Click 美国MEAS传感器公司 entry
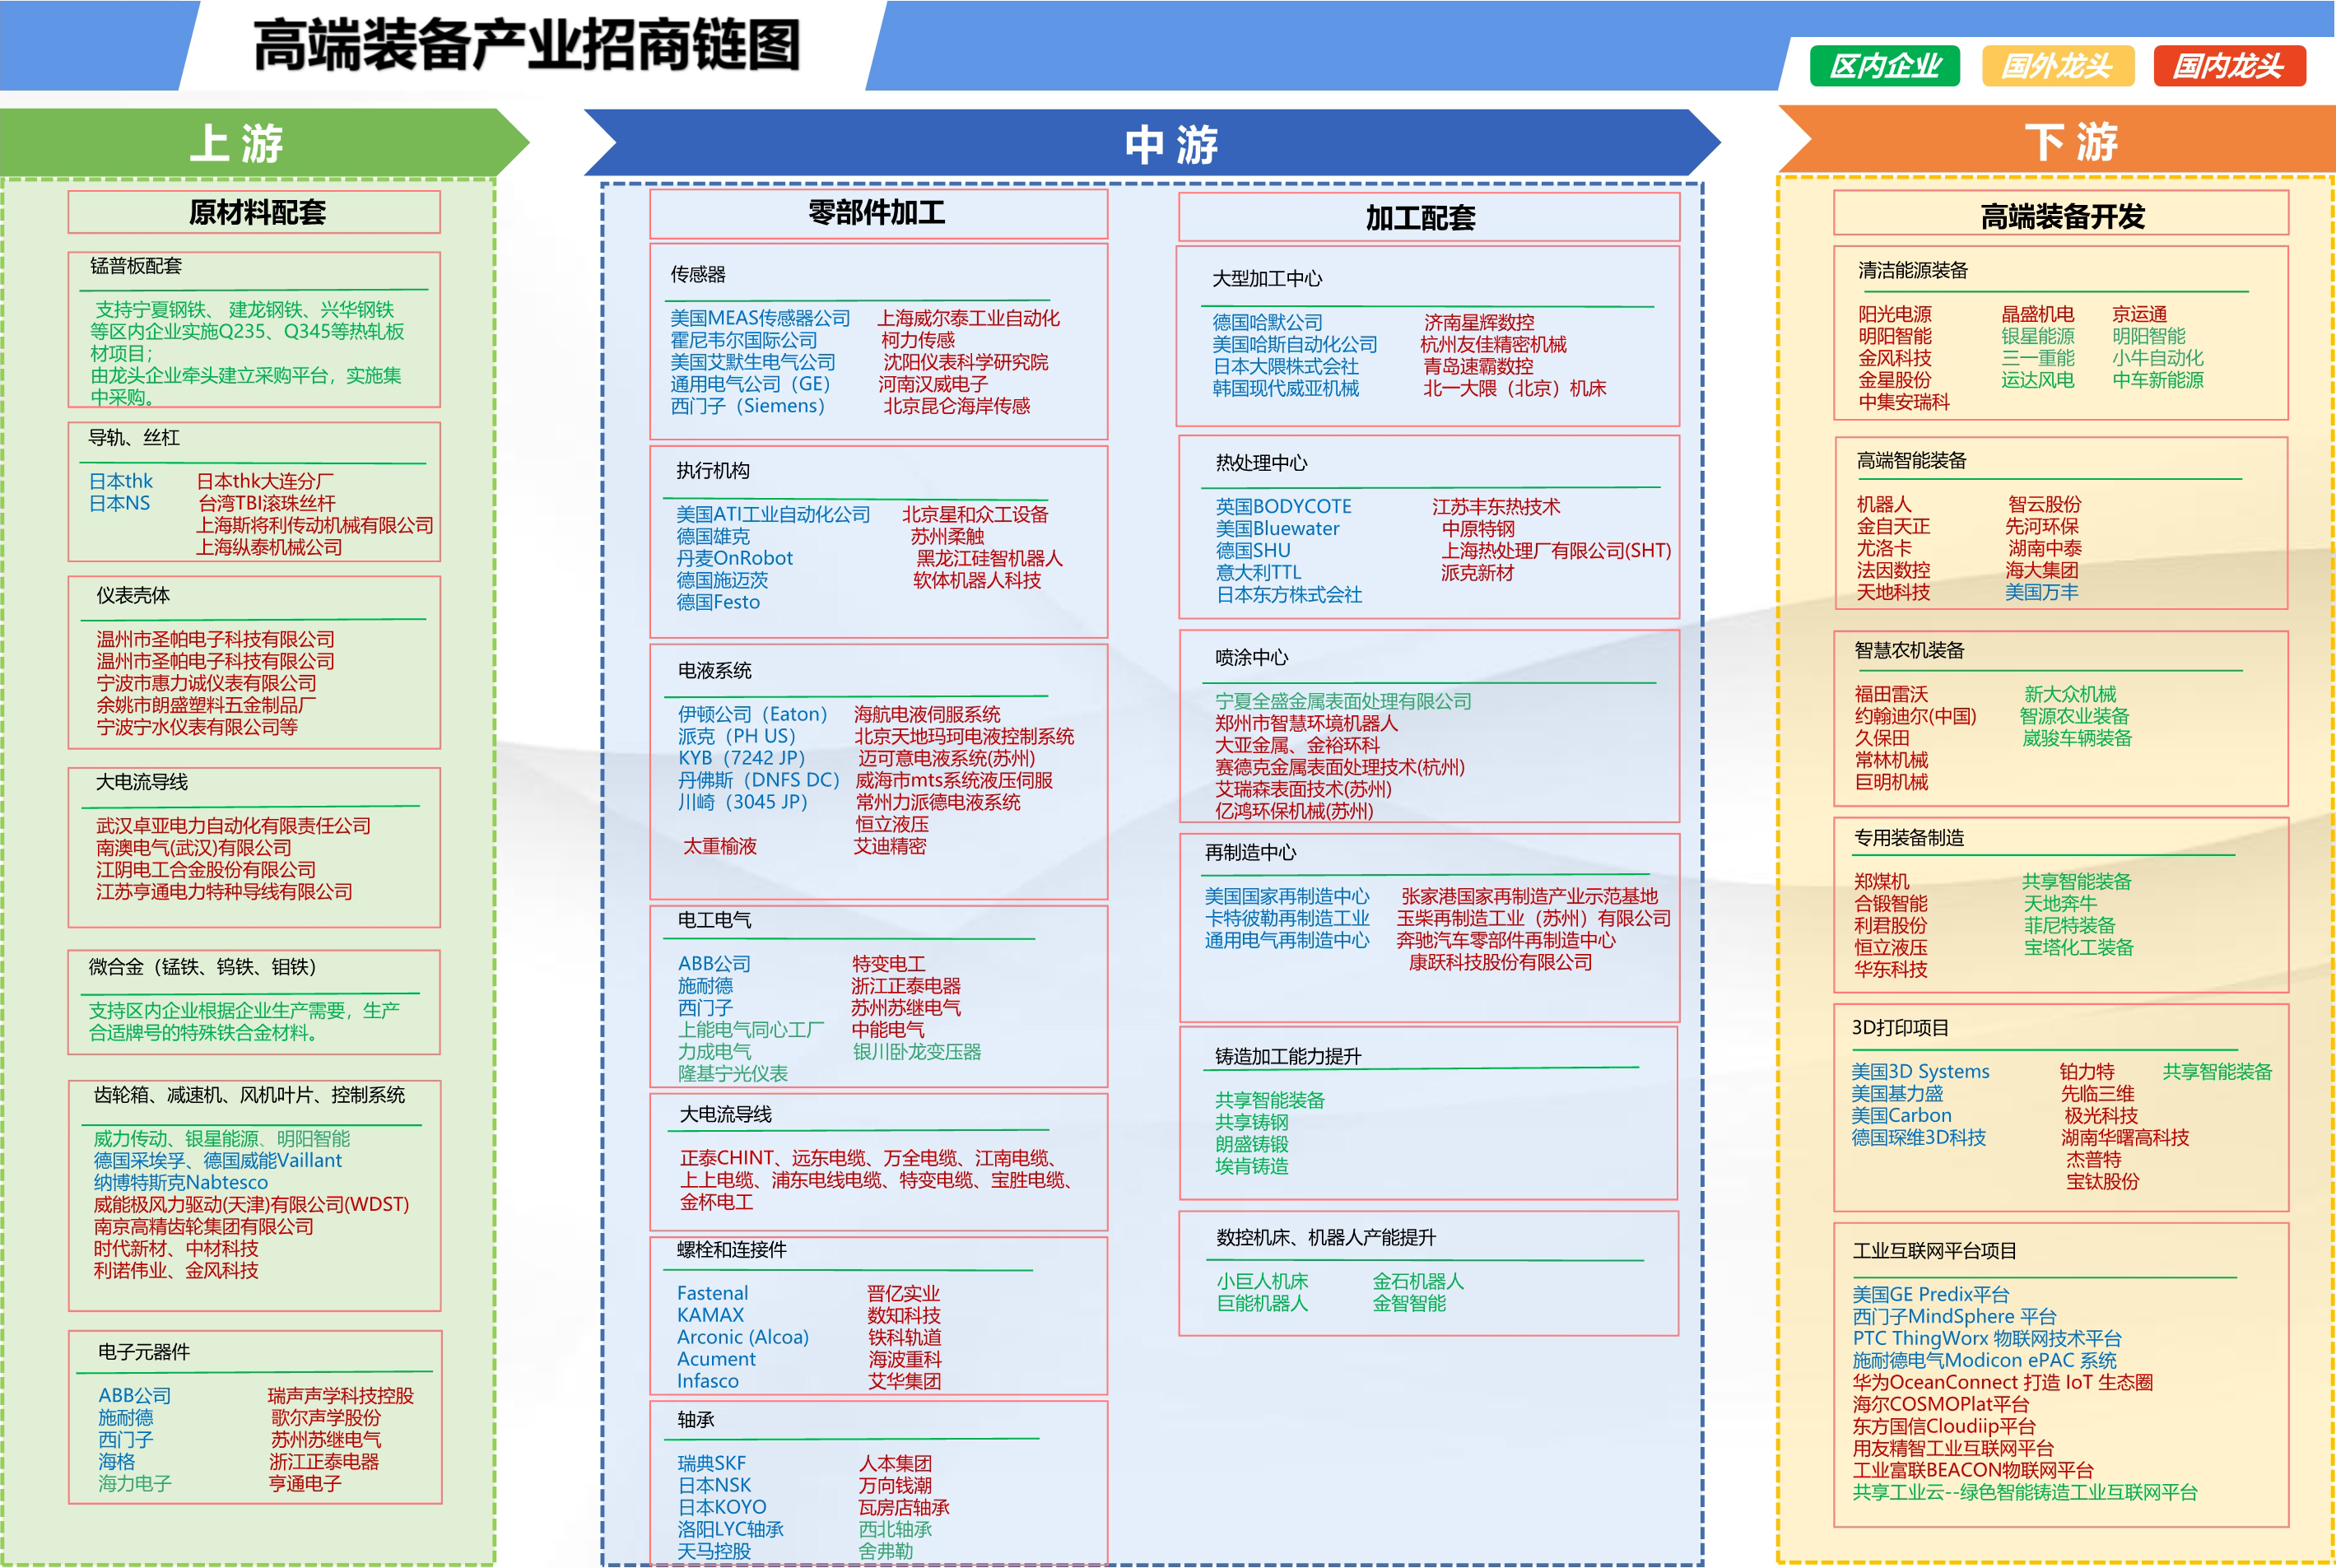Image resolution: width=2336 pixels, height=1568 pixels. (x=760, y=318)
